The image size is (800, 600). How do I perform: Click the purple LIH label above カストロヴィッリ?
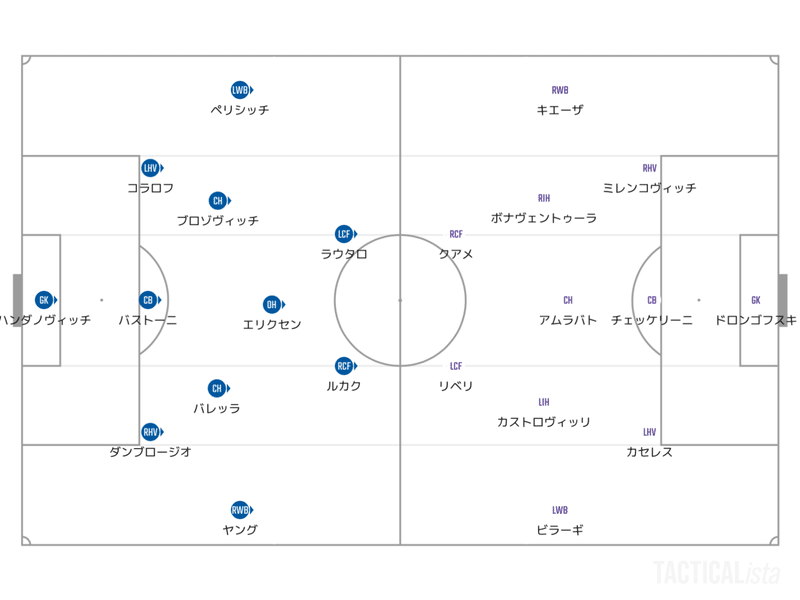pyautogui.click(x=544, y=402)
